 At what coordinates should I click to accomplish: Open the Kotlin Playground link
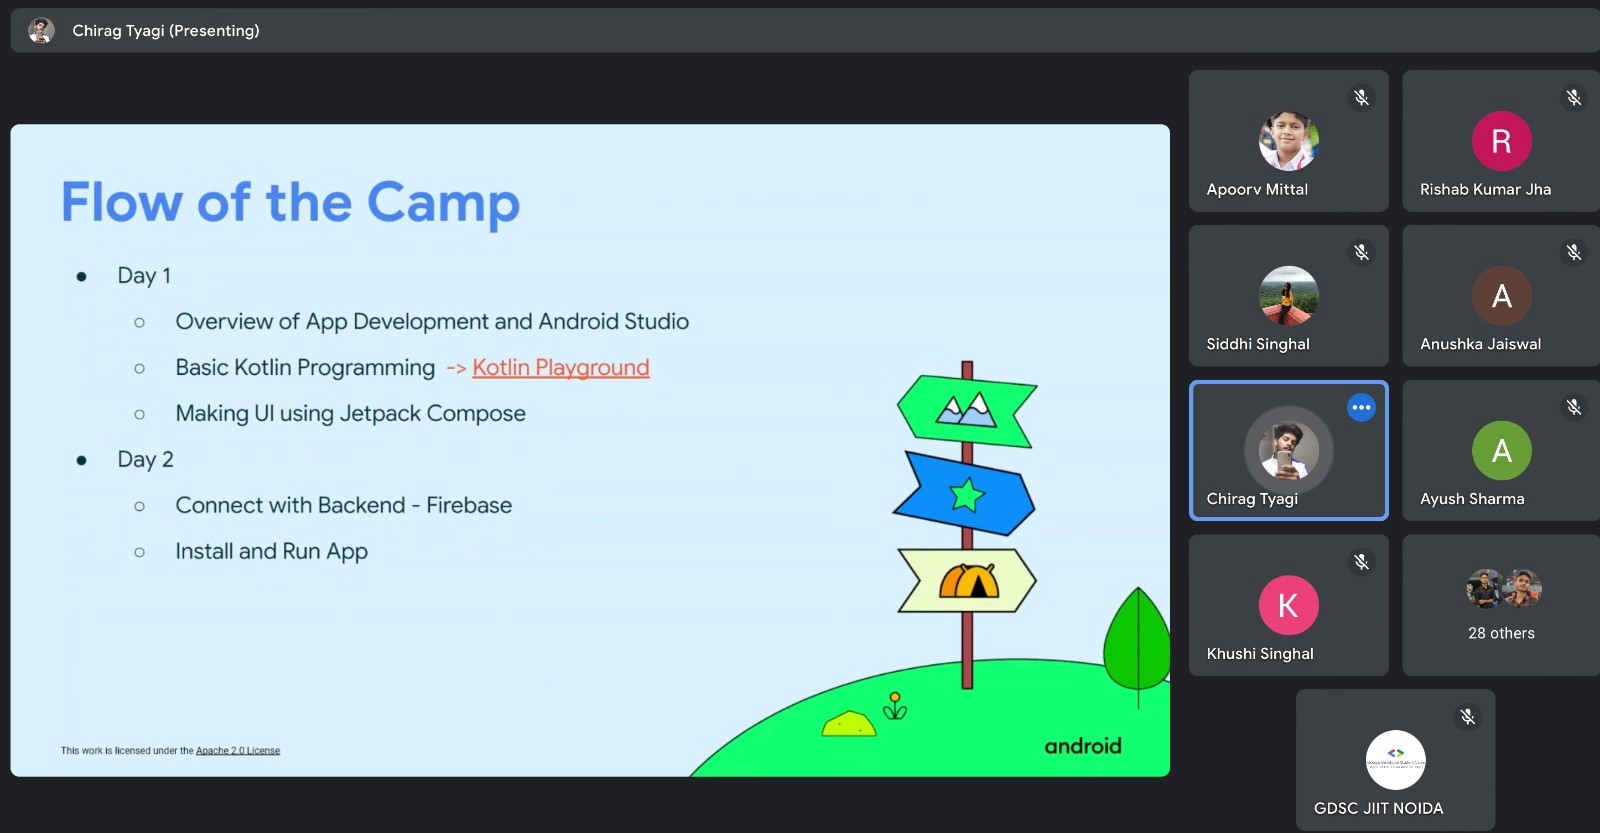[560, 368]
